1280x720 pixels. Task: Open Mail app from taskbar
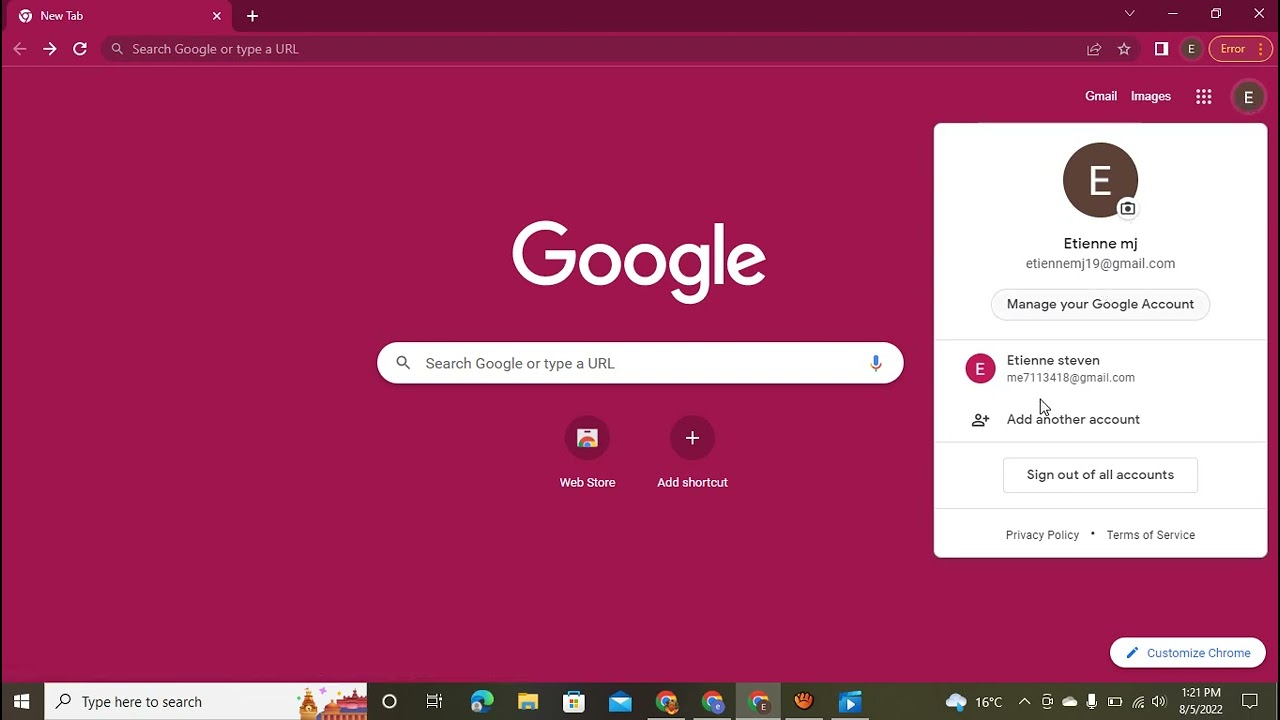[620, 702]
